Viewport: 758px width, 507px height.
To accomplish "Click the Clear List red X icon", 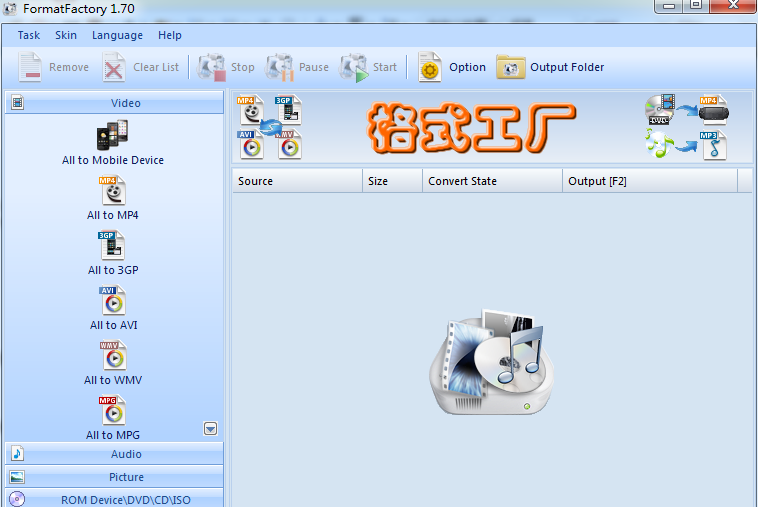I will point(114,67).
